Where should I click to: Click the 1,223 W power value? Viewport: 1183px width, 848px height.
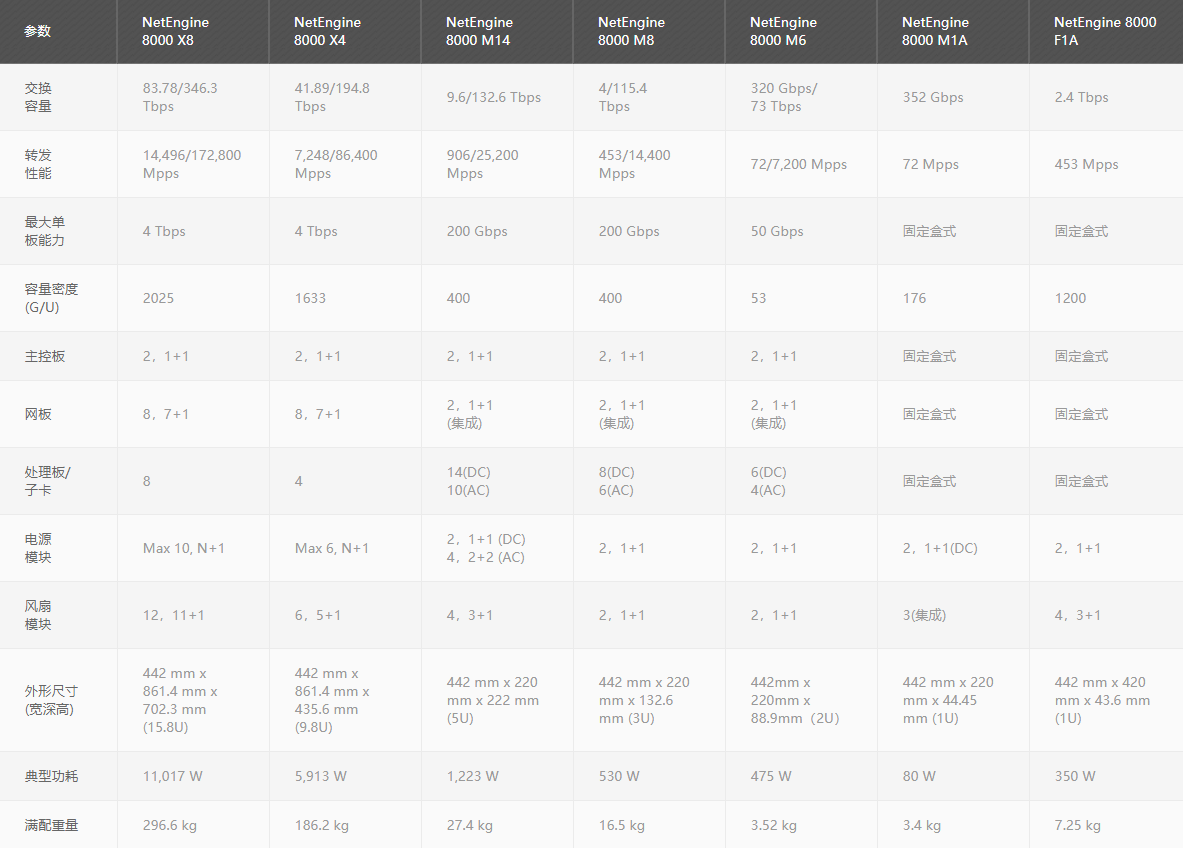tap(472, 776)
